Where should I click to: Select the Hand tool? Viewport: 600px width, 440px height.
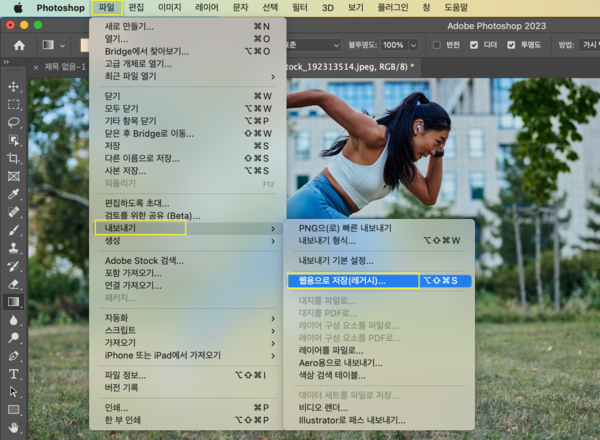point(14,427)
